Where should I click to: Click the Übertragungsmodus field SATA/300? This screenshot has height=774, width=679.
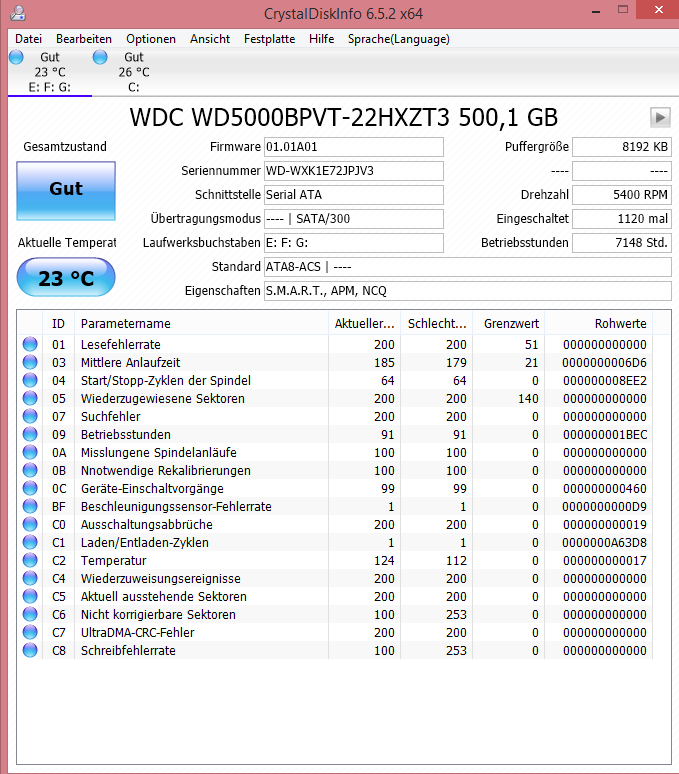coord(354,219)
